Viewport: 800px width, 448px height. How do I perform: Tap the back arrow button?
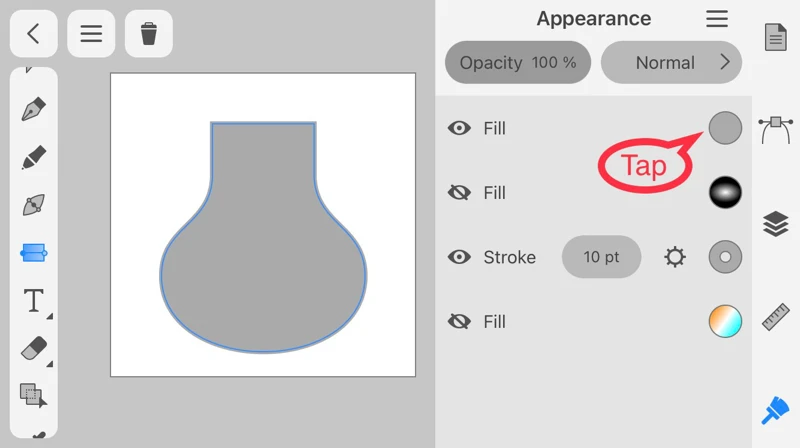coord(34,34)
